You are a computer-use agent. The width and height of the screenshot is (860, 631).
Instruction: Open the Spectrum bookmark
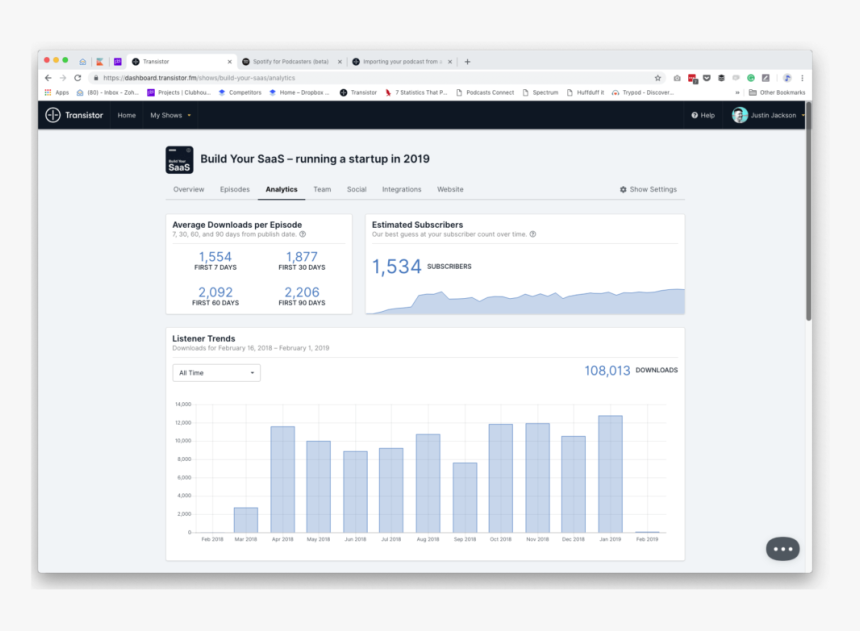coord(540,92)
